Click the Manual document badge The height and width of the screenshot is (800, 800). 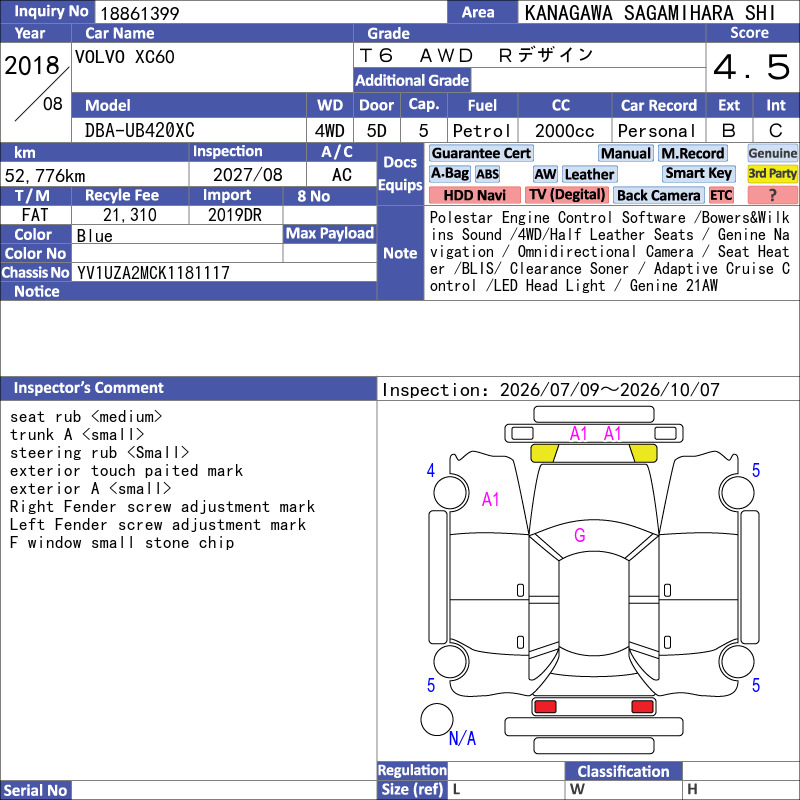(x=626, y=154)
